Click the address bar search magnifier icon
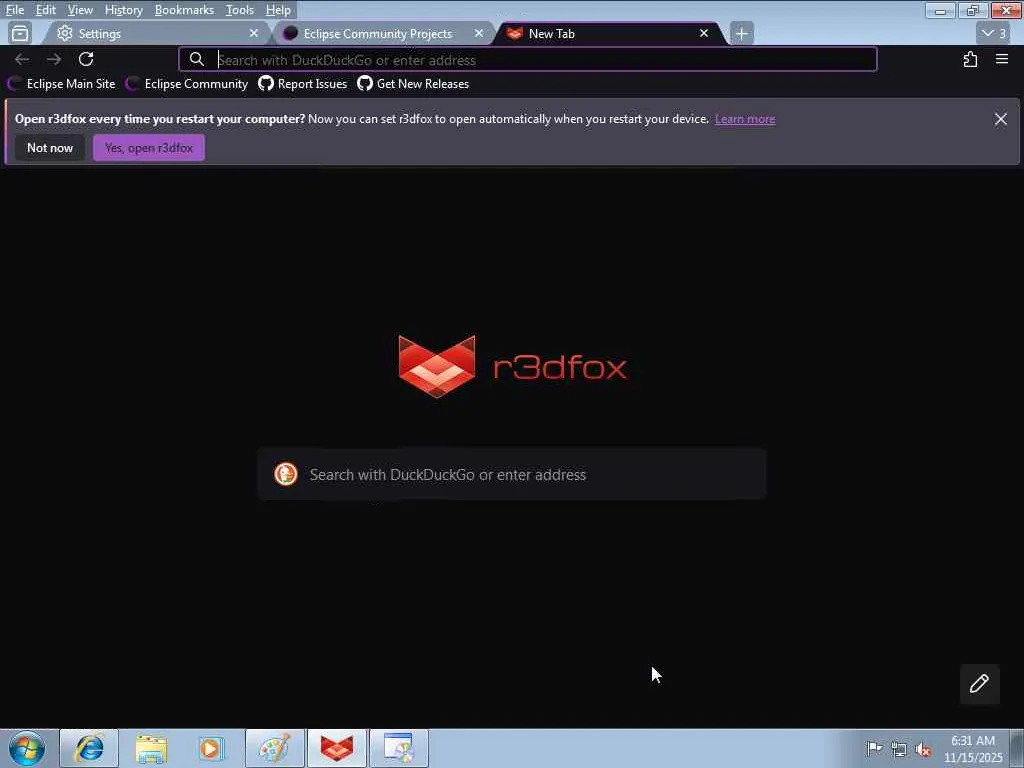This screenshot has width=1024, height=768. [197, 59]
